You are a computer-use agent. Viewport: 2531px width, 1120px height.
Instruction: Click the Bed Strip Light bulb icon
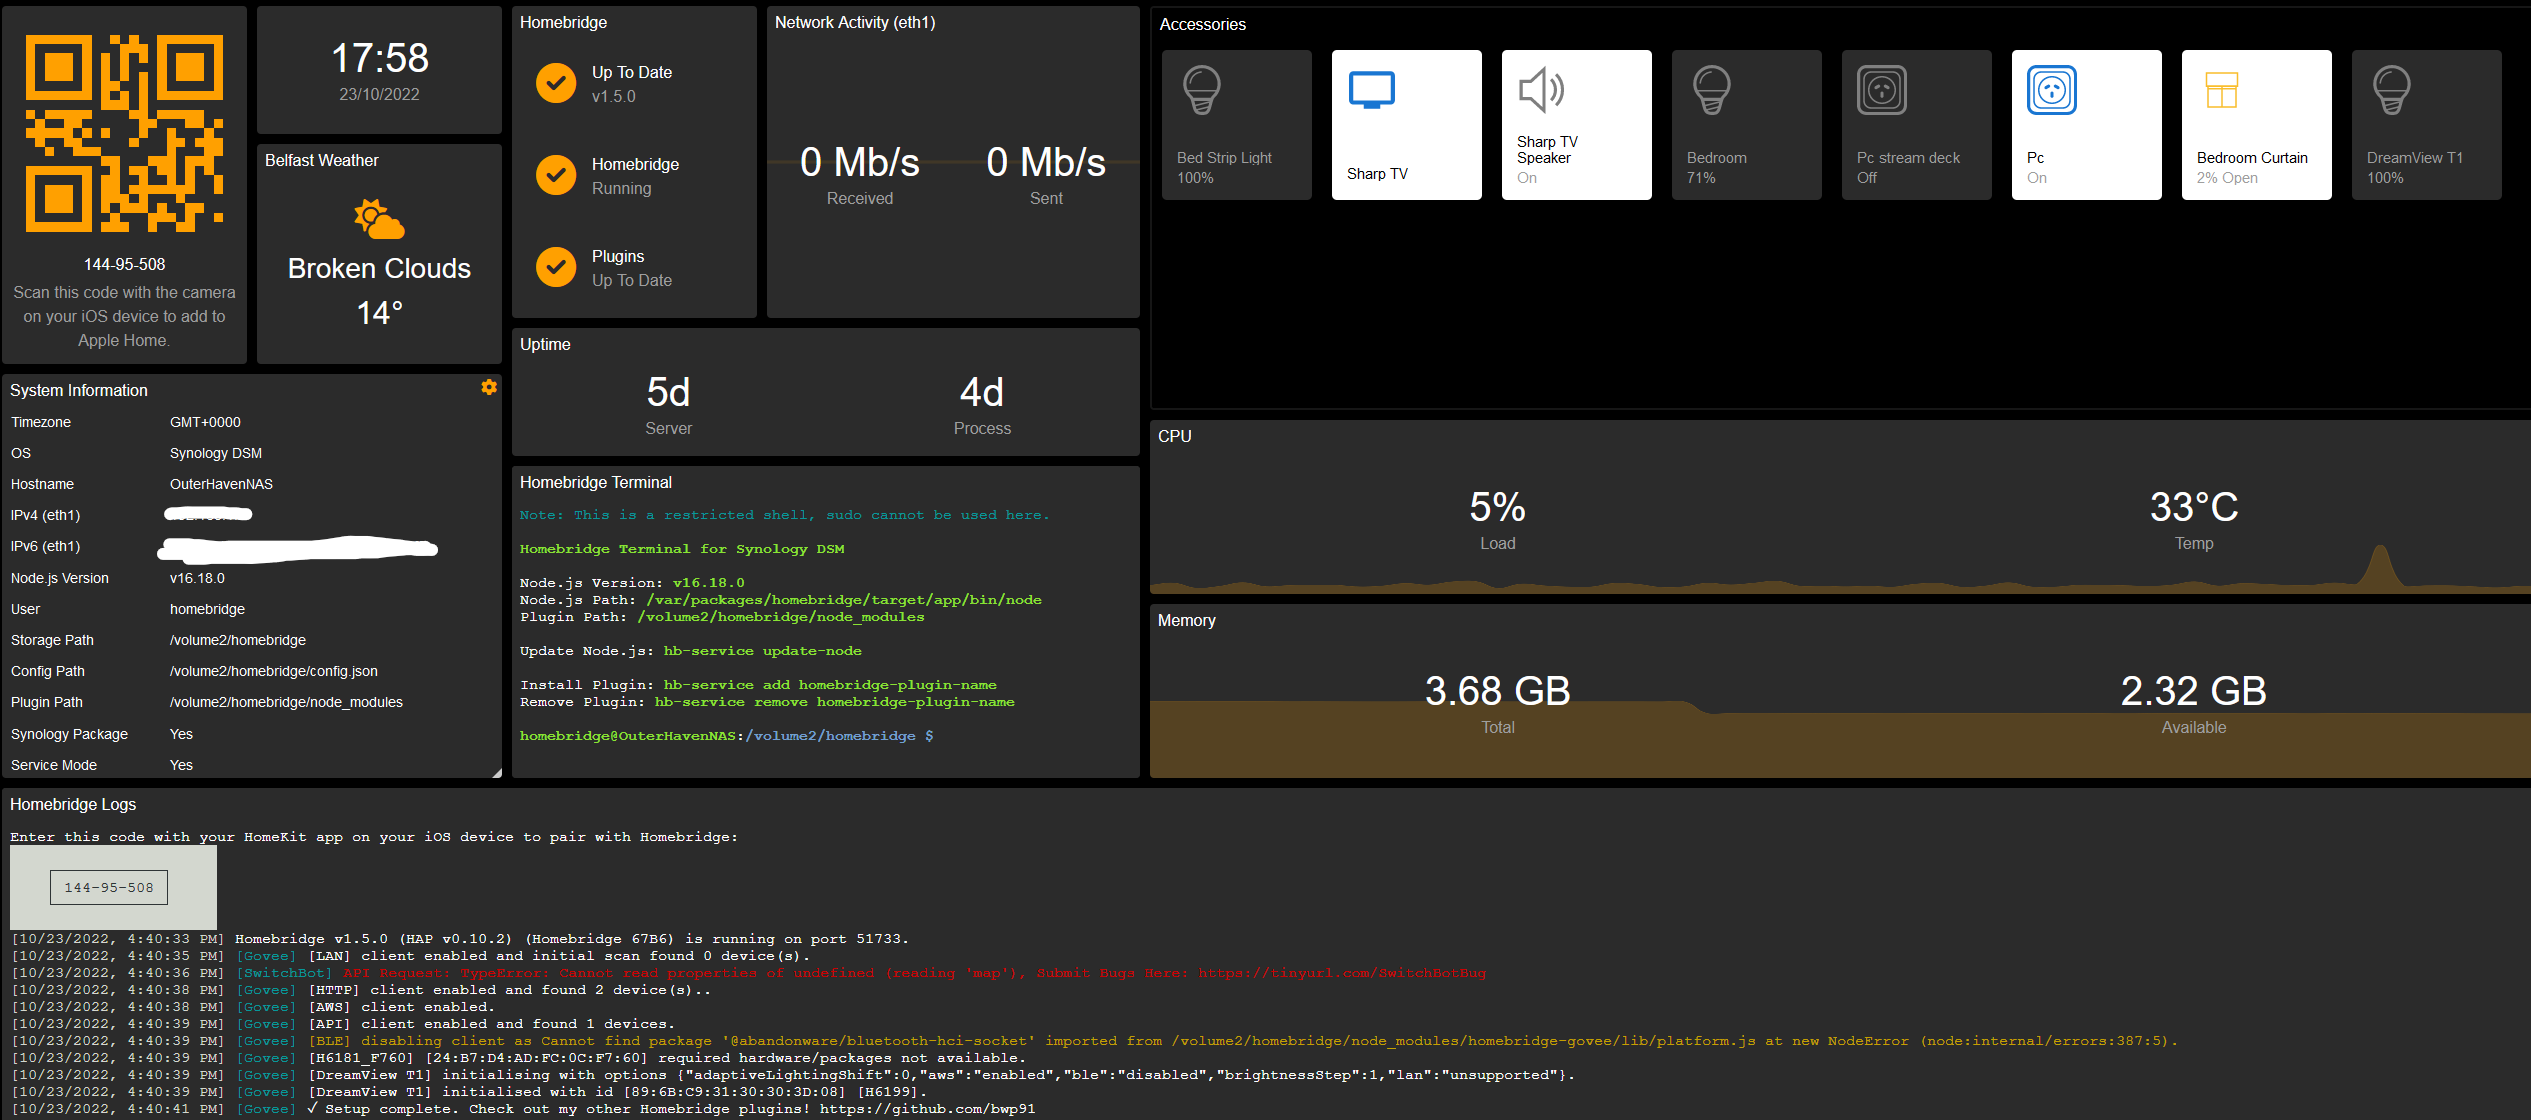coord(1201,90)
